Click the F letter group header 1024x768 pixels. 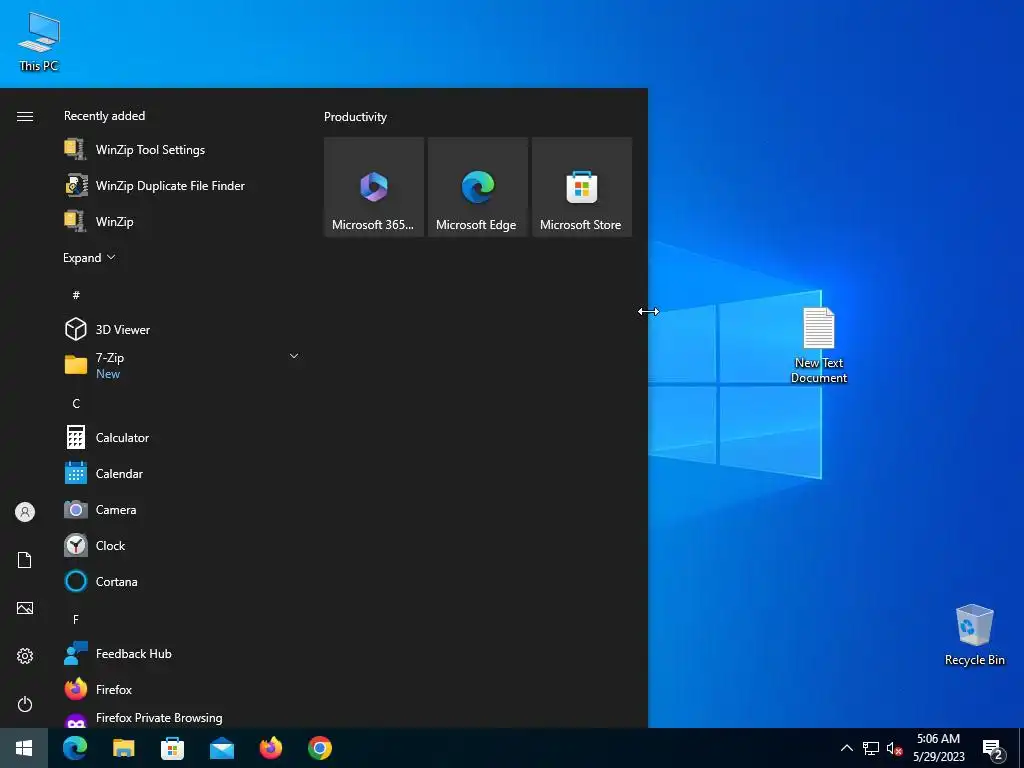pos(76,619)
